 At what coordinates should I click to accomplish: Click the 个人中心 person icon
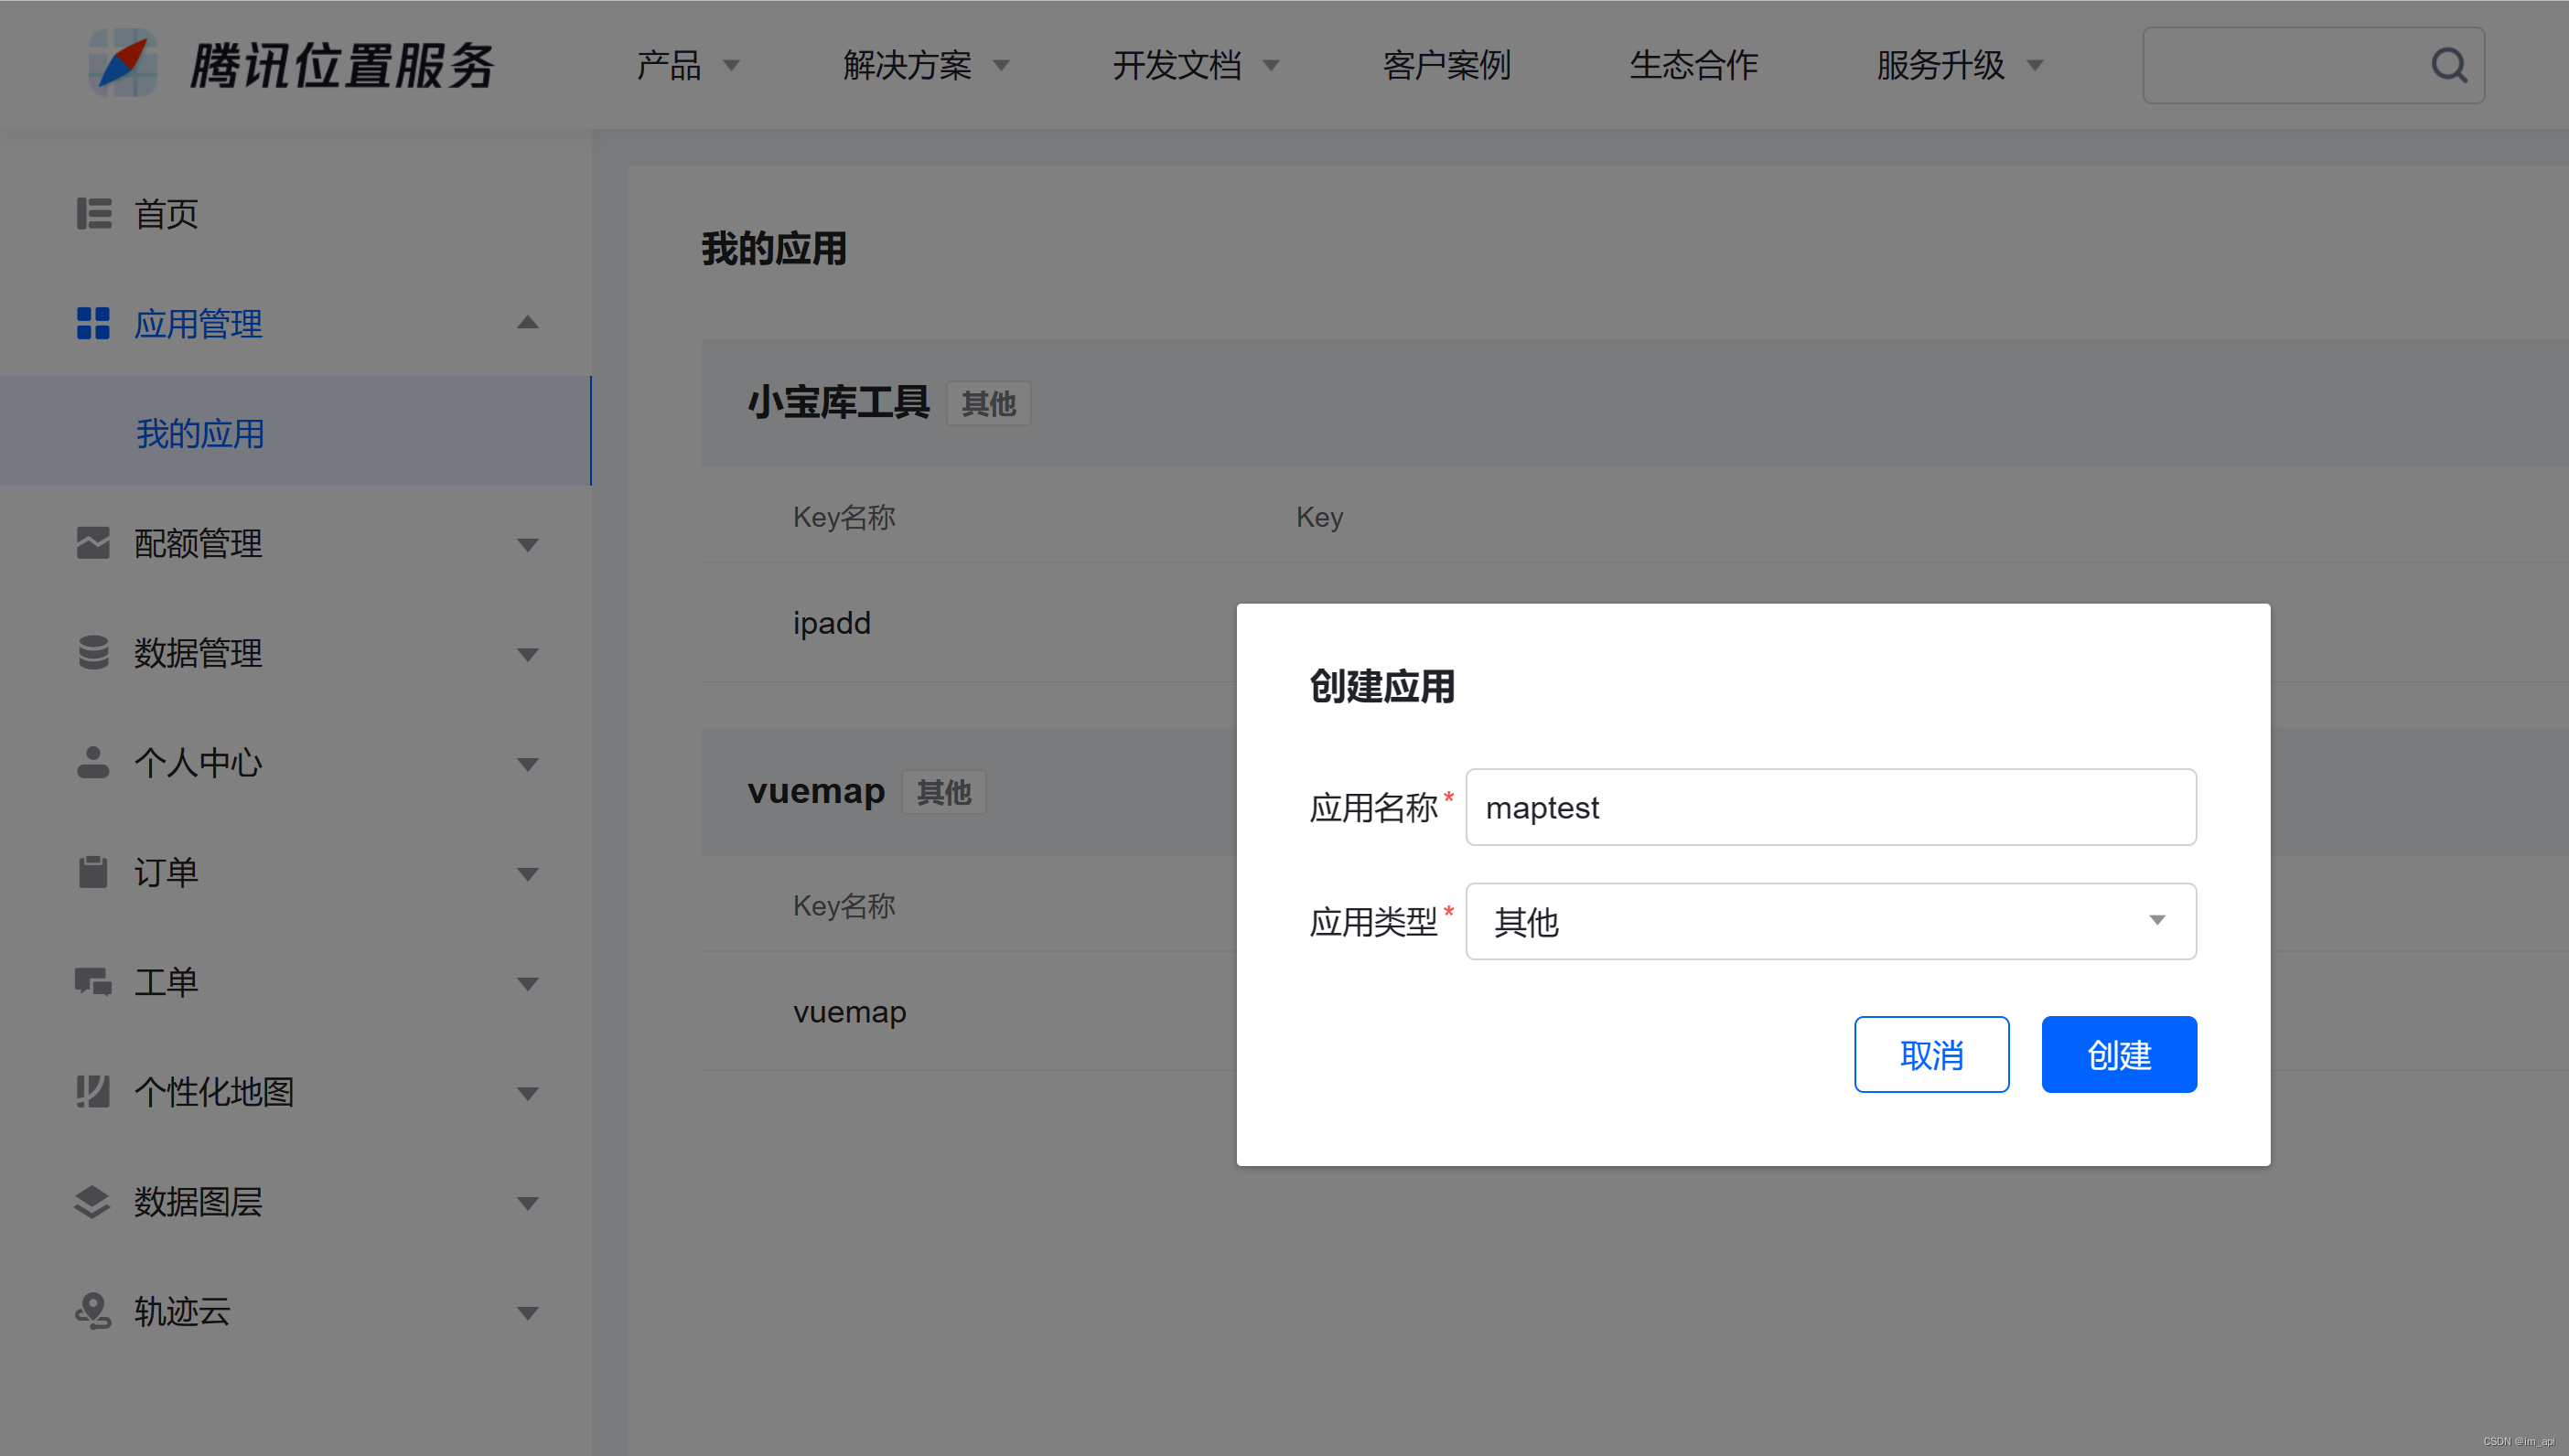tap(93, 762)
